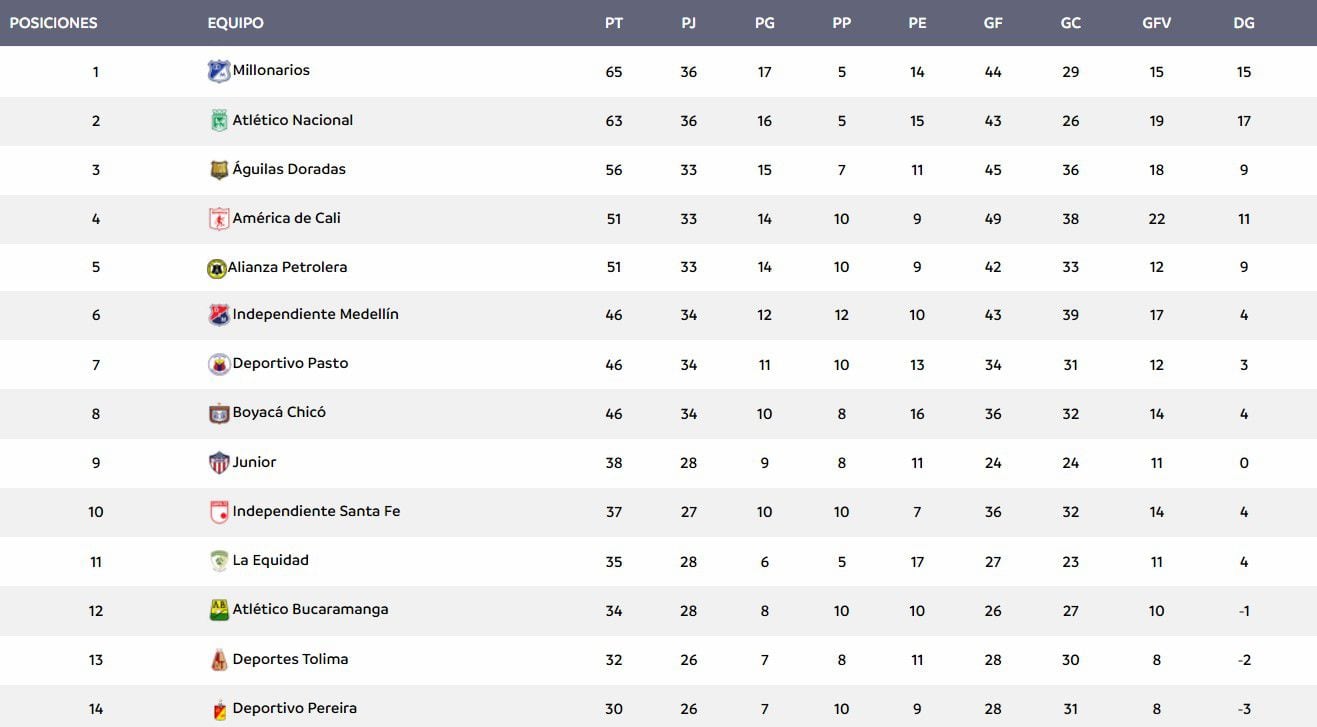1317x727 pixels.
Task: Open the Deportivo Pasto team link
Action: [290, 363]
